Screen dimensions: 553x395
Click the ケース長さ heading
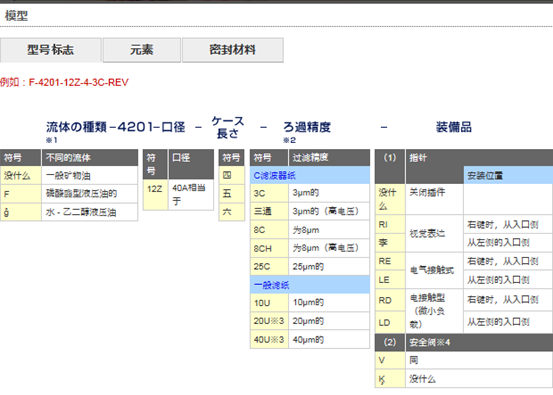coord(228,127)
